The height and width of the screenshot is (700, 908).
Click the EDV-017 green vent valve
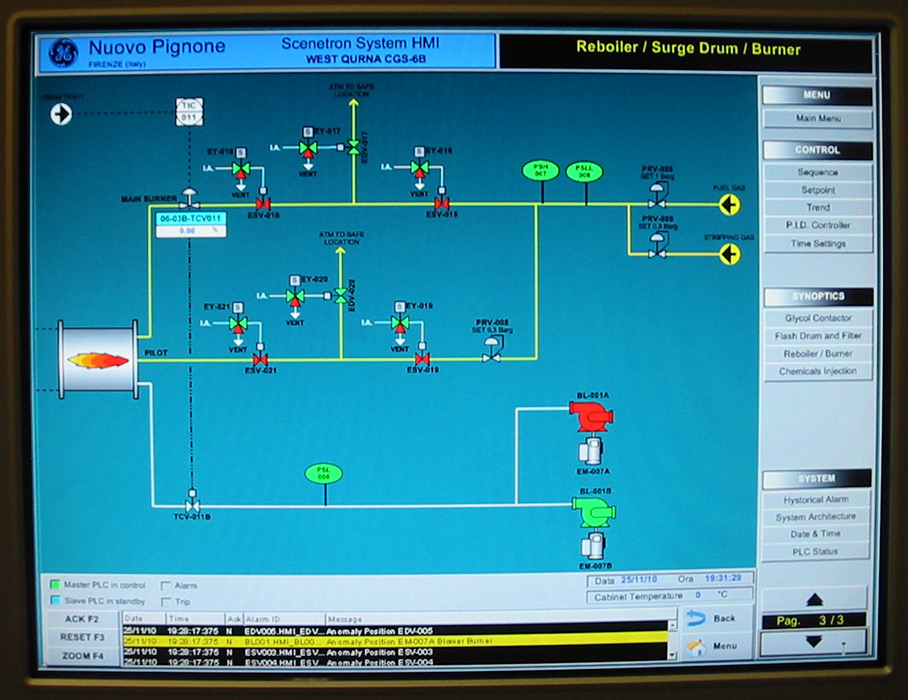353,147
